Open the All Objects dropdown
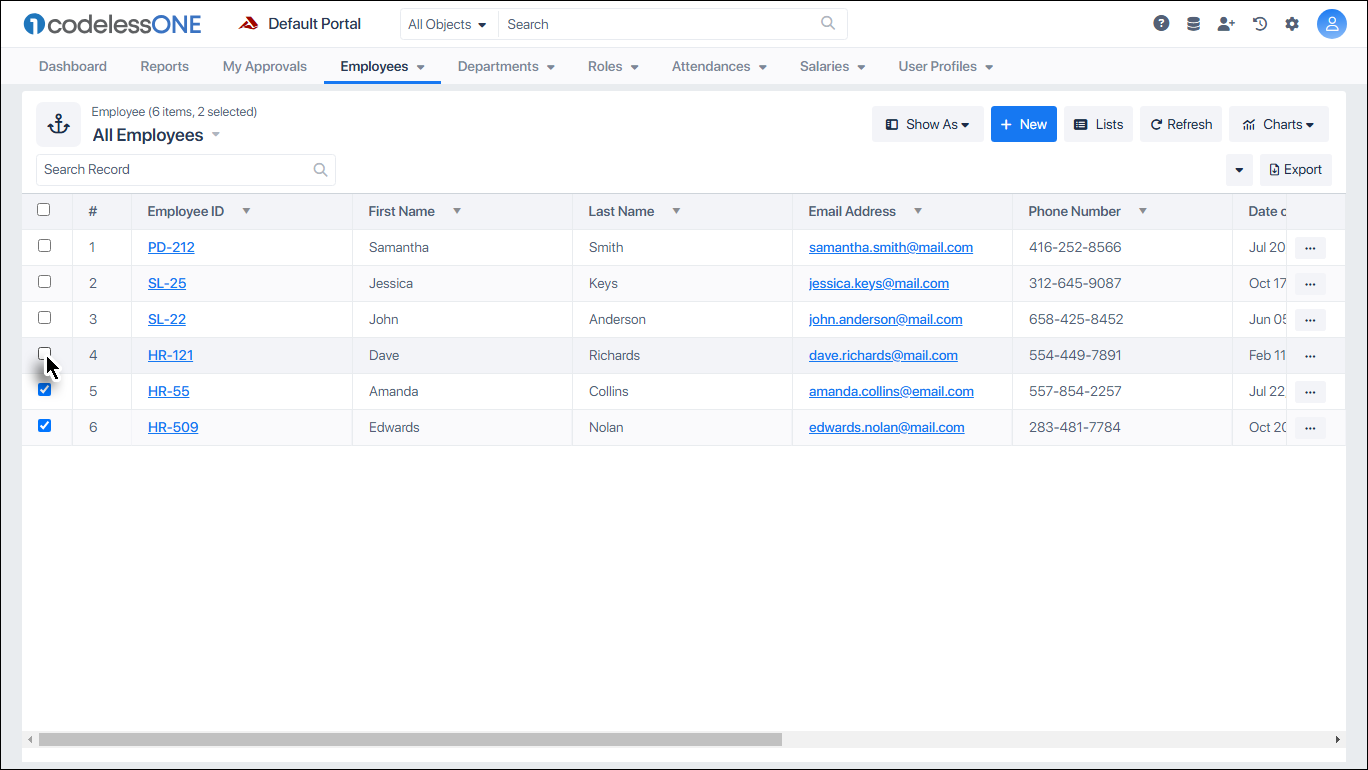 click(447, 23)
